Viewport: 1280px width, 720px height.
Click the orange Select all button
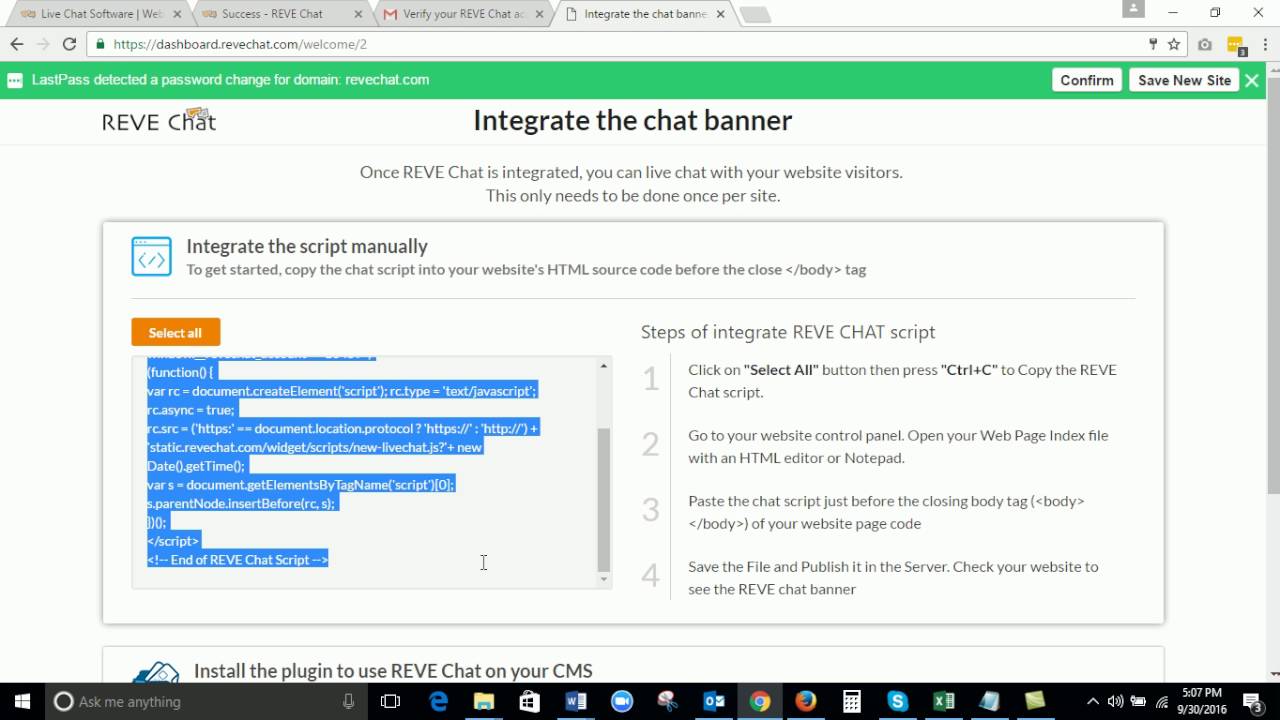(x=175, y=333)
